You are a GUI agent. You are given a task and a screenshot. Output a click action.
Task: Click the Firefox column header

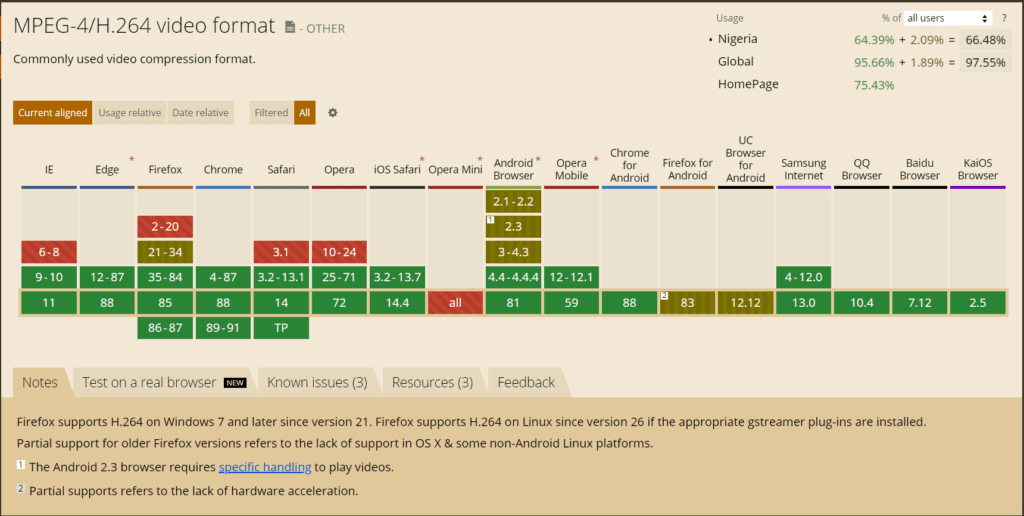click(165, 170)
